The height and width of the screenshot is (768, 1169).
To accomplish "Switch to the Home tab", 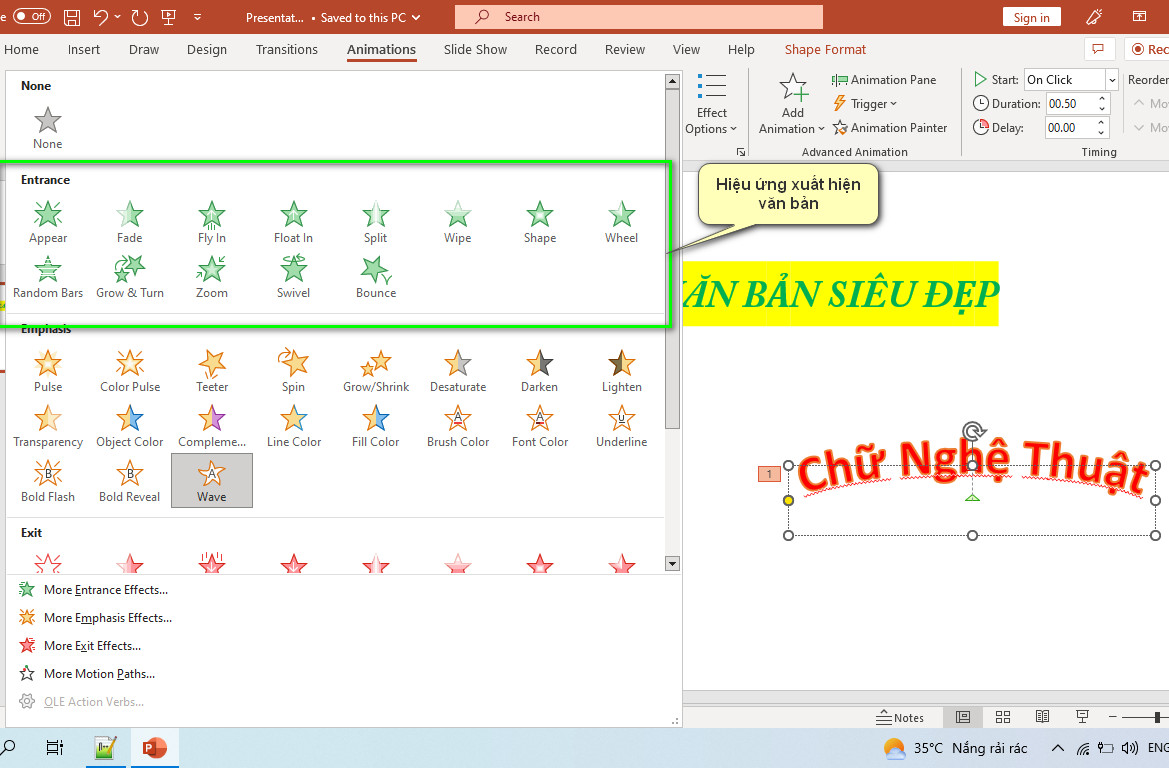I will pyautogui.click(x=22, y=49).
